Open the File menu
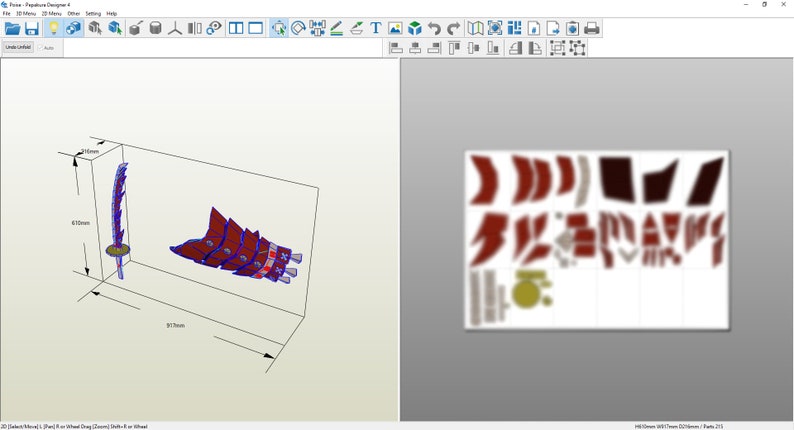Screen dimensions: 794x430 click(x=7, y=13)
